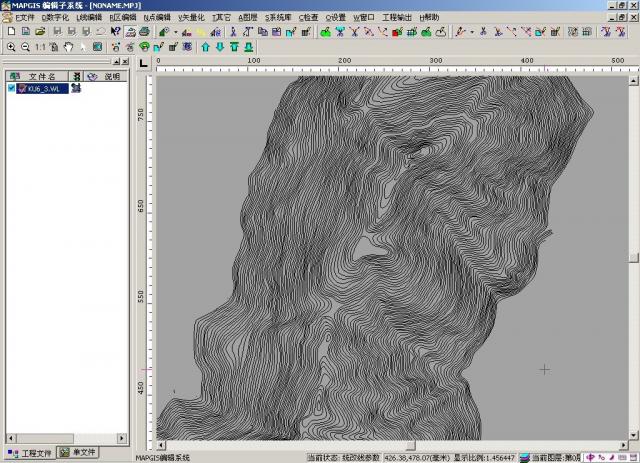Viewport: 640px width, 463px height.
Task: Switch to the 工程文件 tab
Action: point(30,452)
